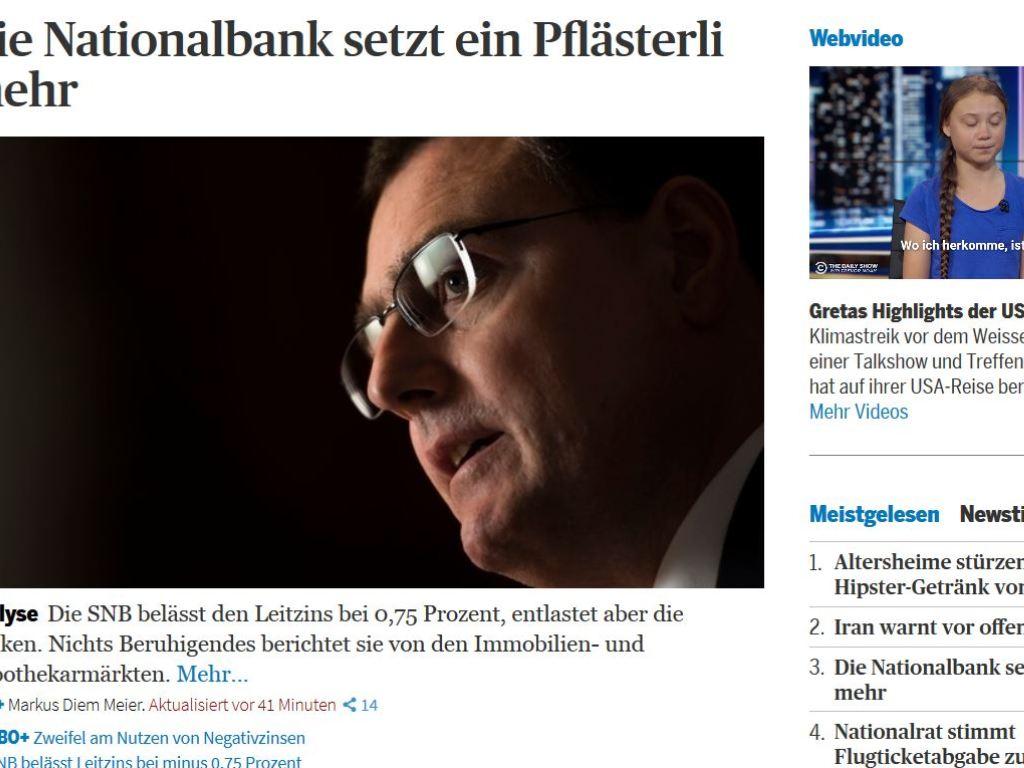Viewport: 1024px width, 768px height.
Task: Open most-read item 4 Nationalrat stimmt Flugticketabgabe
Action: 929,743
